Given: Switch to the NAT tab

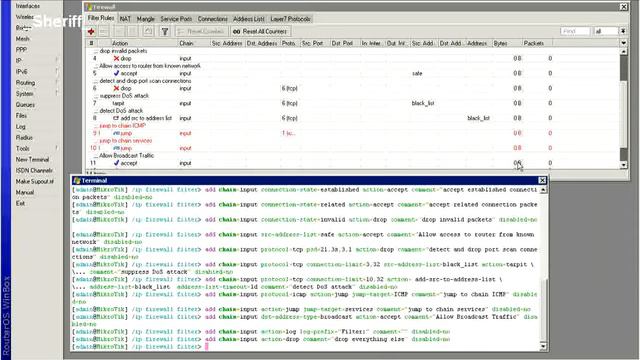Looking at the screenshot, I should 125,19.
